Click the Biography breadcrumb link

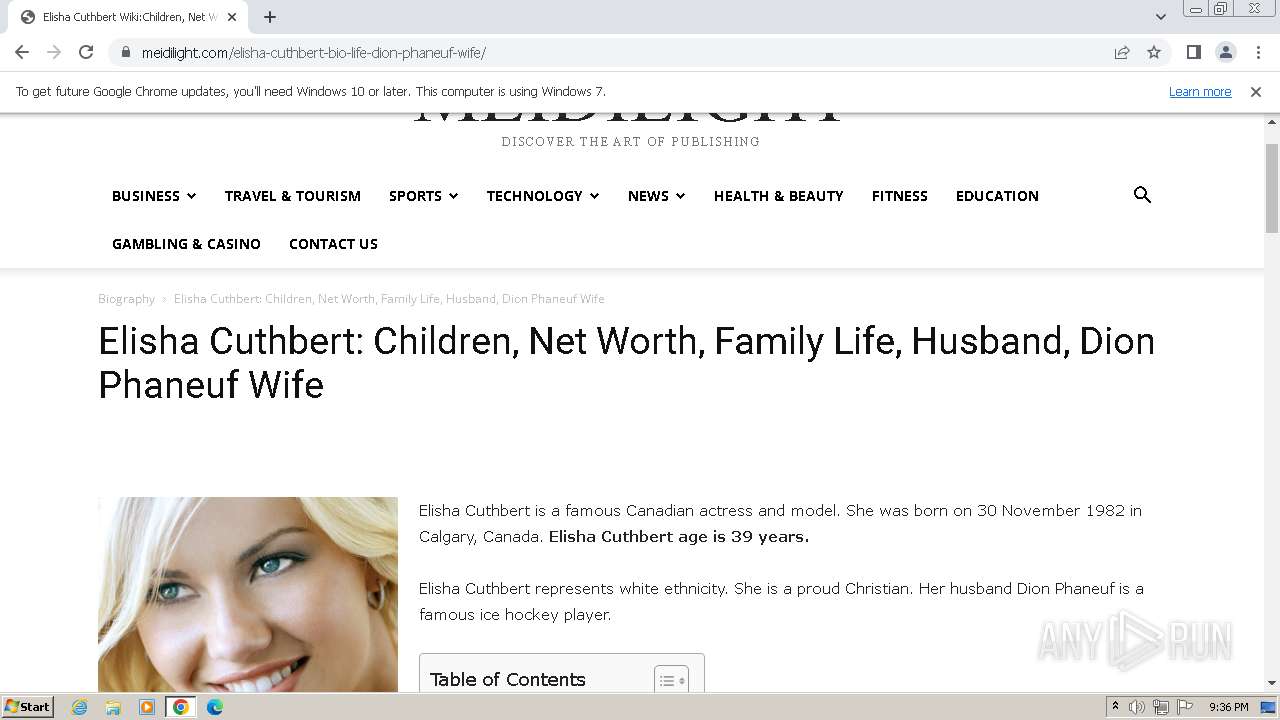[x=126, y=299]
